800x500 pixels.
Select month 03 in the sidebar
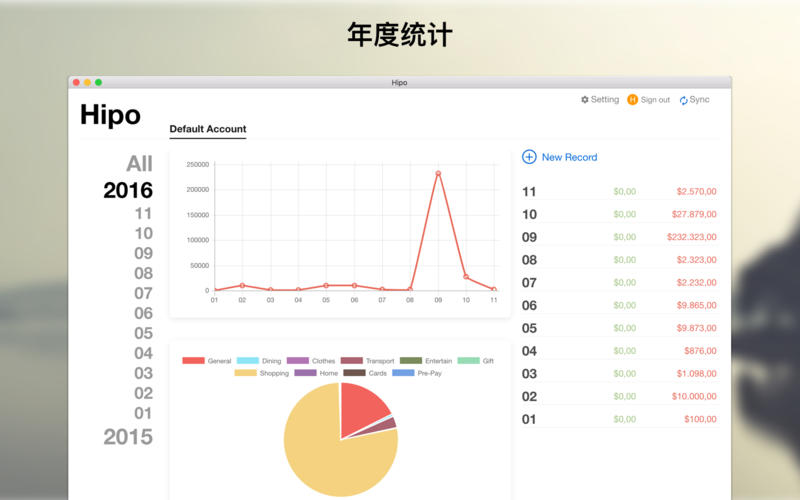tap(143, 373)
